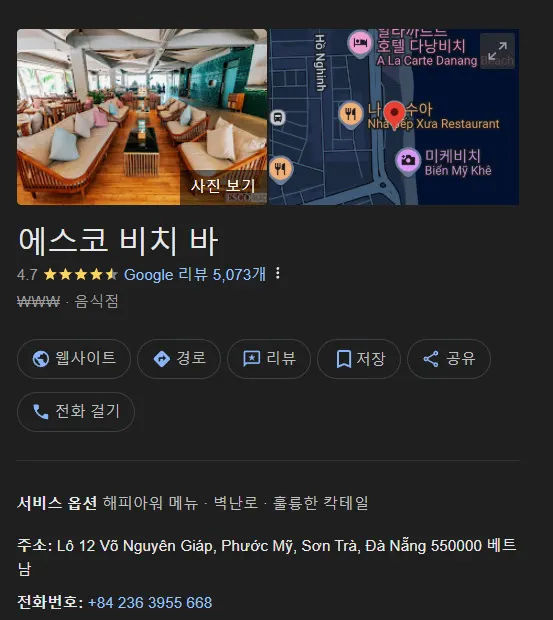Click the 리뷰 review button
This screenshot has width=553, height=620.
pos(269,359)
